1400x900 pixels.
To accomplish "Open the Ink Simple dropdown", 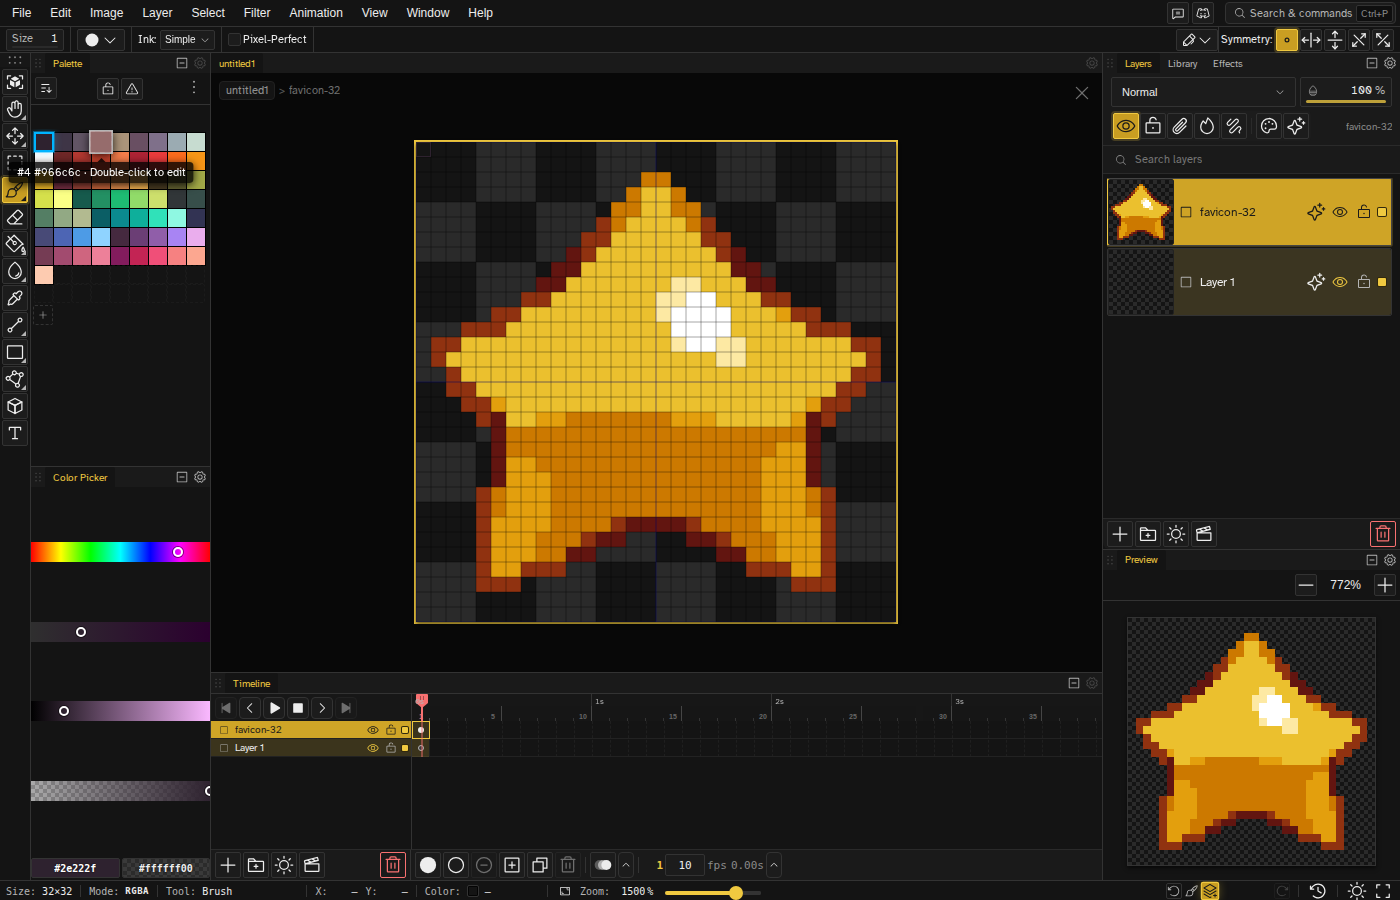I will click(x=188, y=39).
